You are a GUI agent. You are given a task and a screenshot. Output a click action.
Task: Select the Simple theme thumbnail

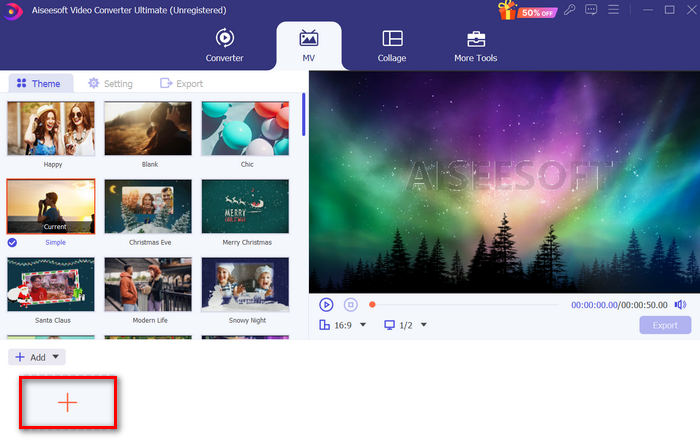coord(51,206)
